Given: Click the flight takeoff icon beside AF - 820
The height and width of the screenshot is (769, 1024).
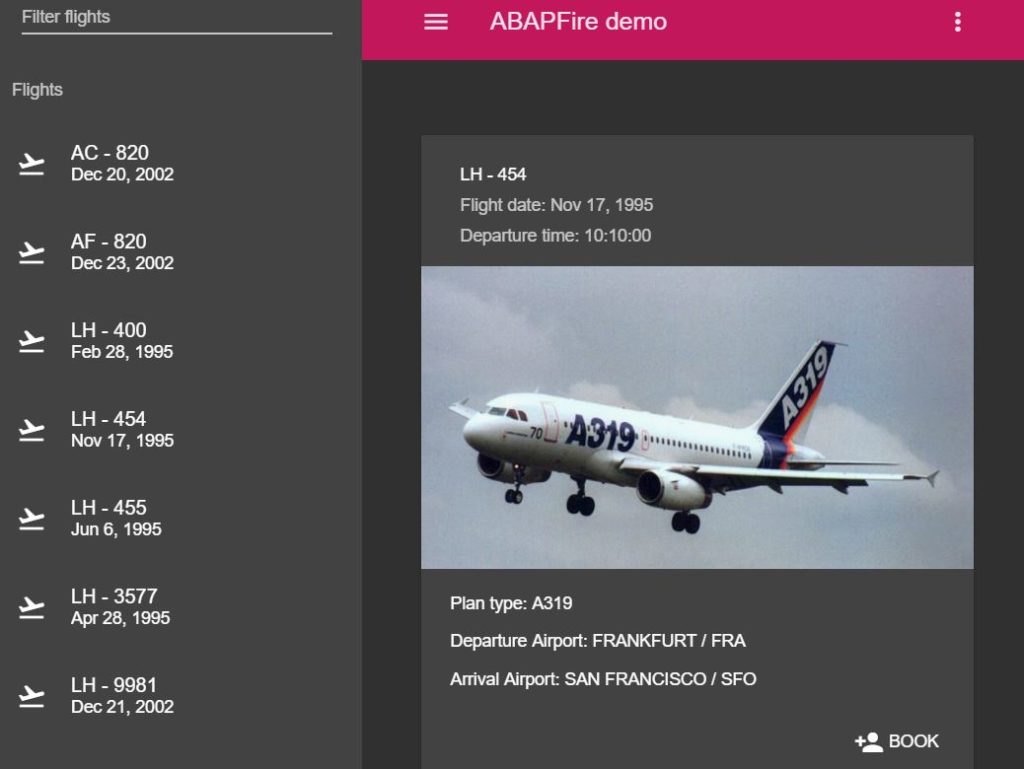Looking at the screenshot, I should [x=31, y=252].
